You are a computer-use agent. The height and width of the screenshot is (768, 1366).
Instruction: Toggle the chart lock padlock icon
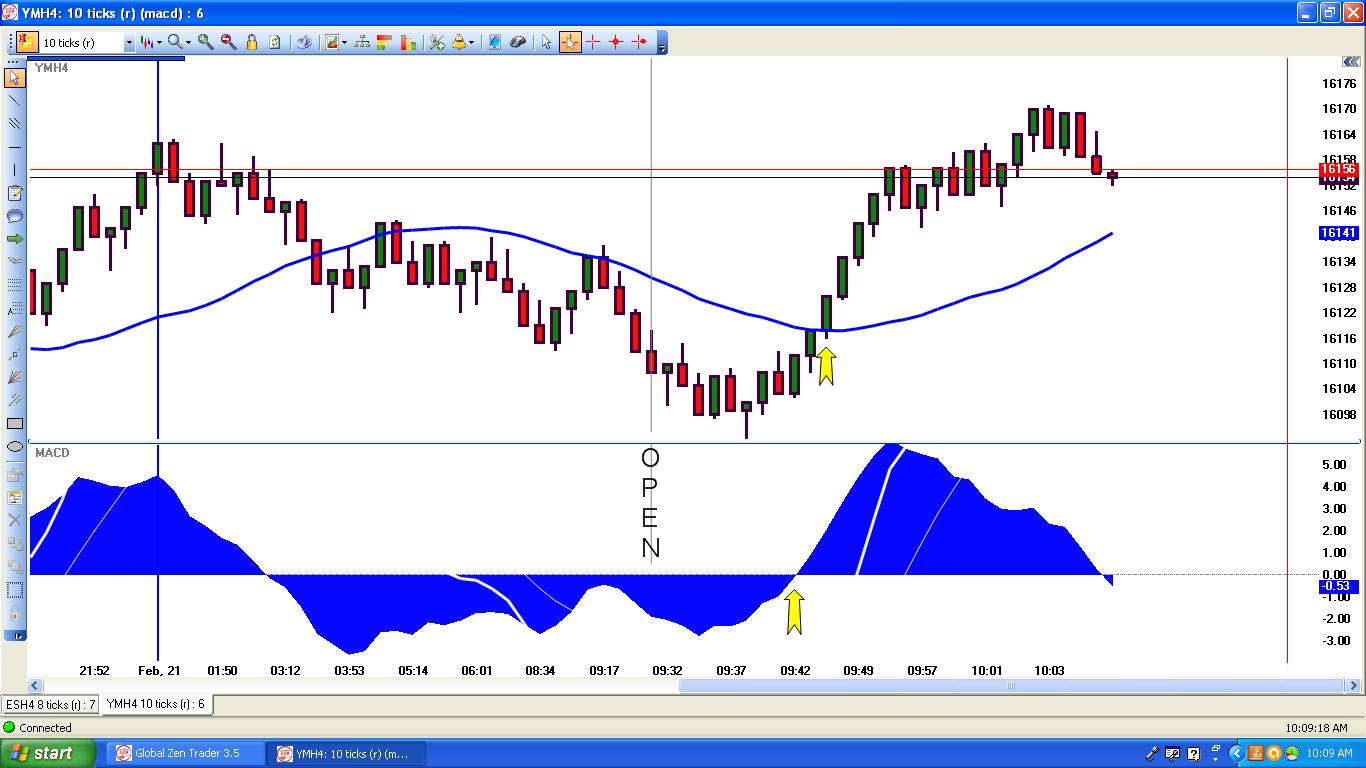[251, 42]
